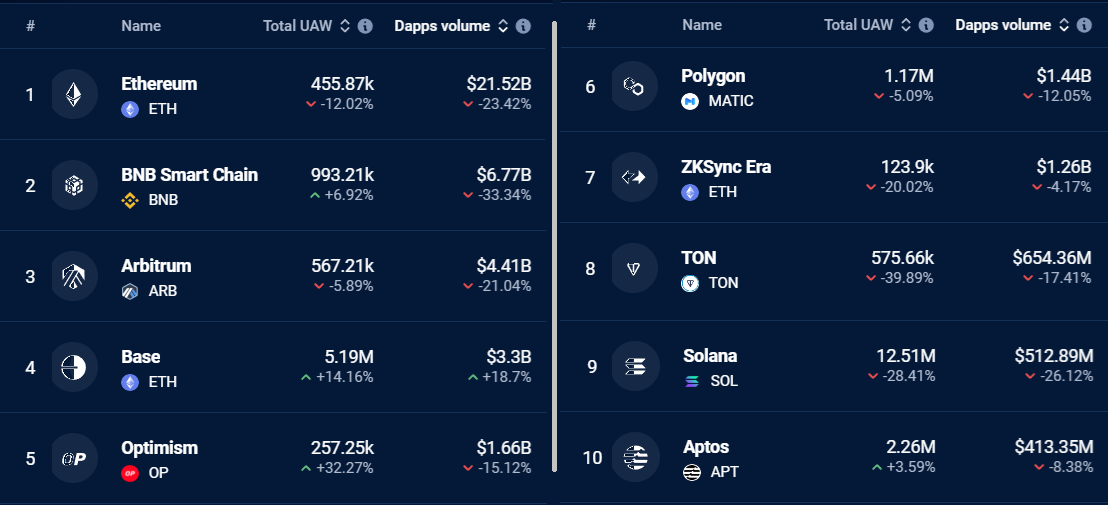The height and width of the screenshot is (505, 1108).
Task: Sort left table by Dapps volume
Action: click(x=503, y=26)
